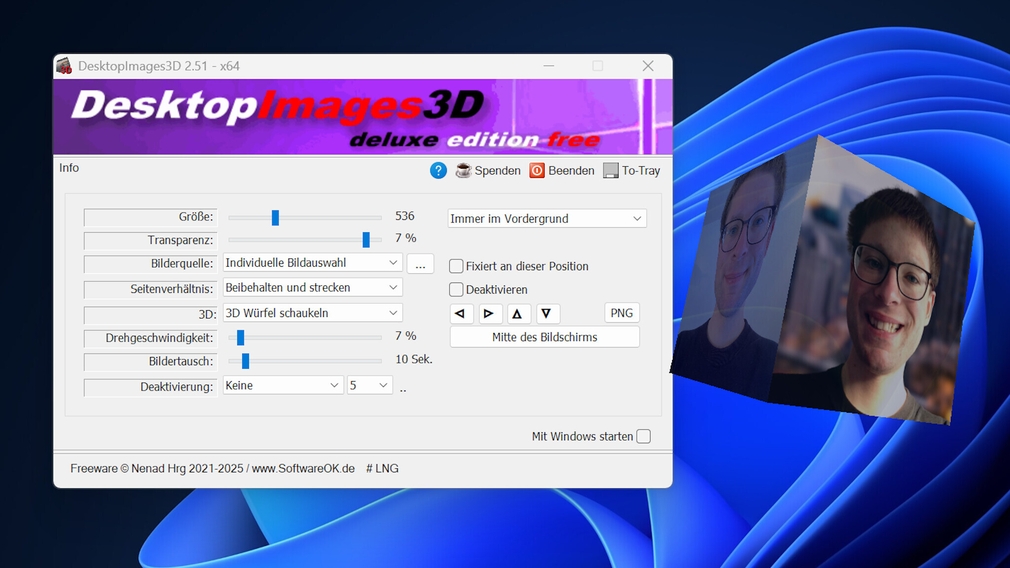This screenshot has width=1010, height=568.
Task: Open the Info menu
Action: [x=69, y=168]
